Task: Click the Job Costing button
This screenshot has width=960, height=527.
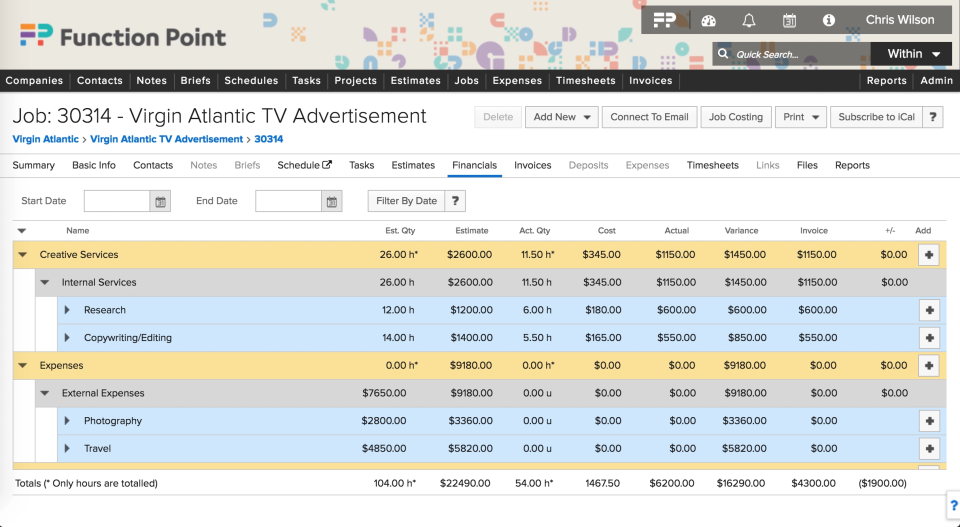Action: (x=735, y=117)
